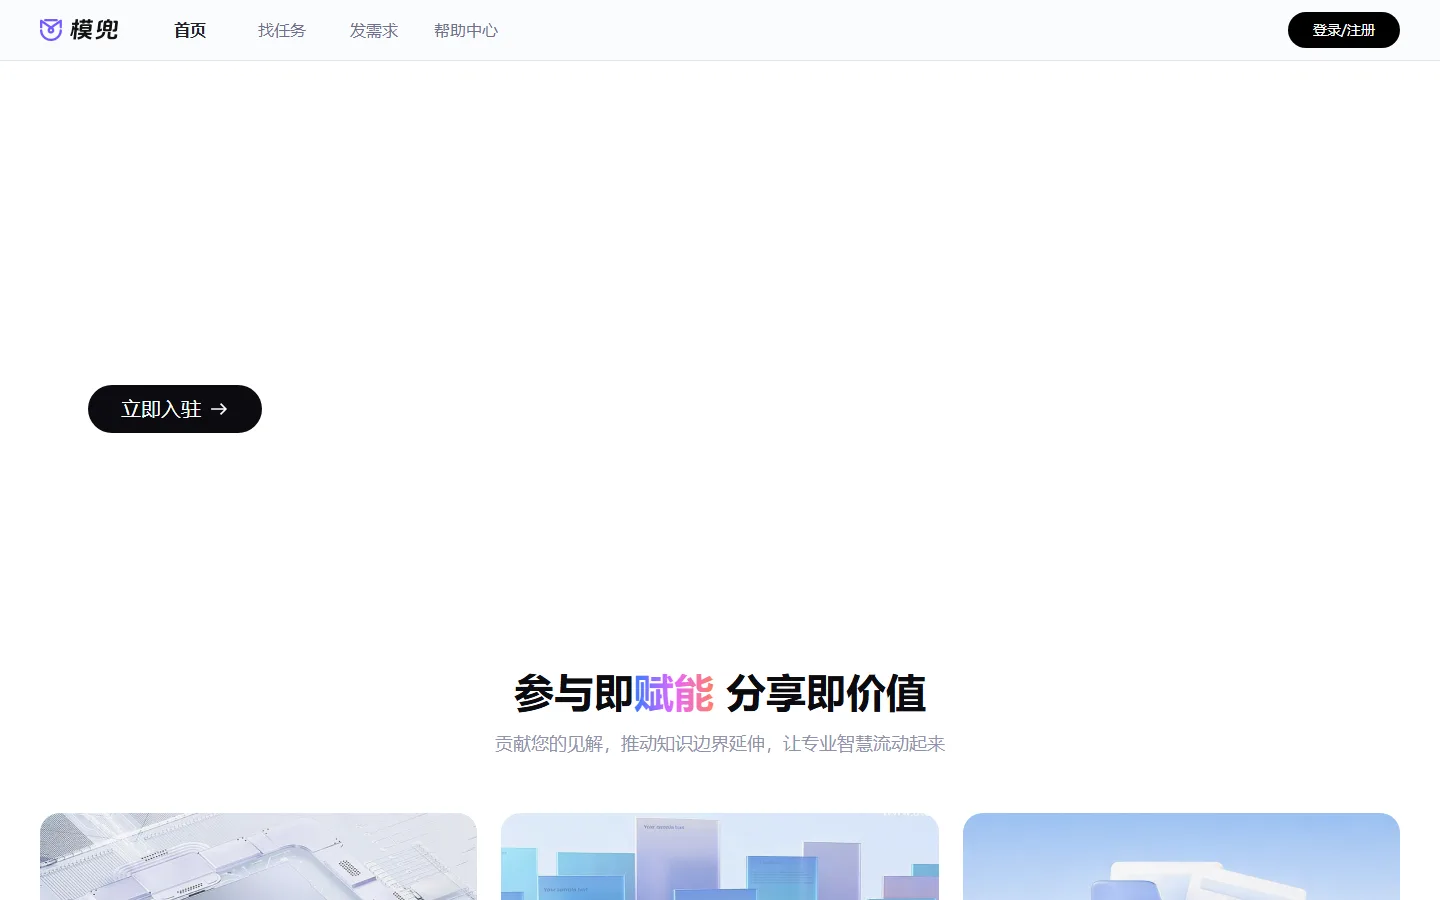Viewport: 1440px width, 900px height.
Task: Open the 发需求 menu item
Action: coord(374,31)
